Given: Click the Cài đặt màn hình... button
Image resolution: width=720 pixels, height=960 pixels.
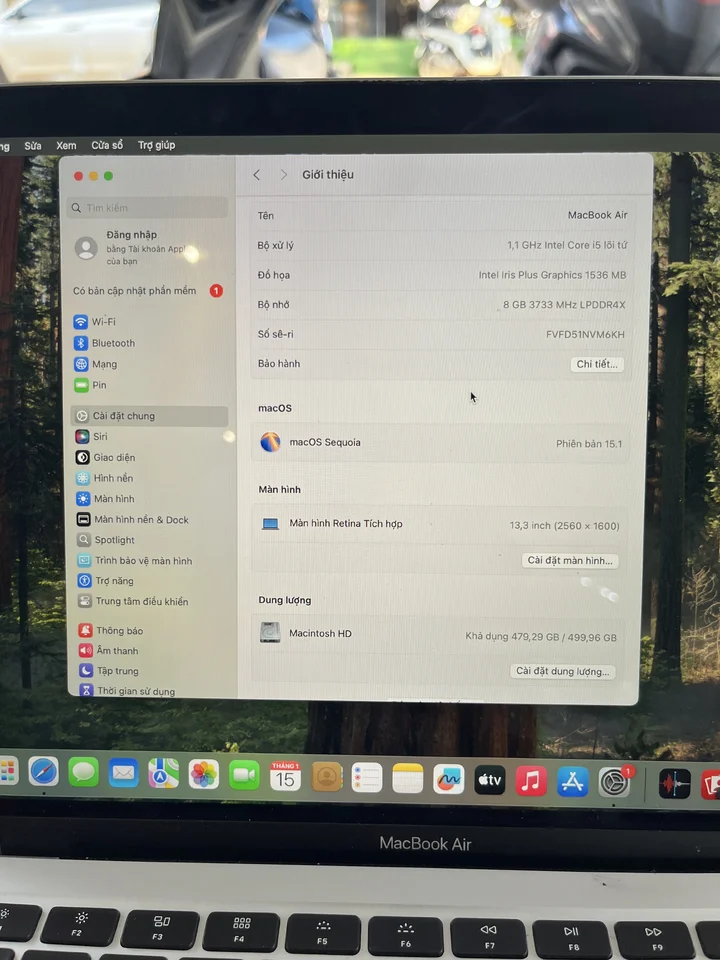Looking at the screenshot, I should [570, 561].
